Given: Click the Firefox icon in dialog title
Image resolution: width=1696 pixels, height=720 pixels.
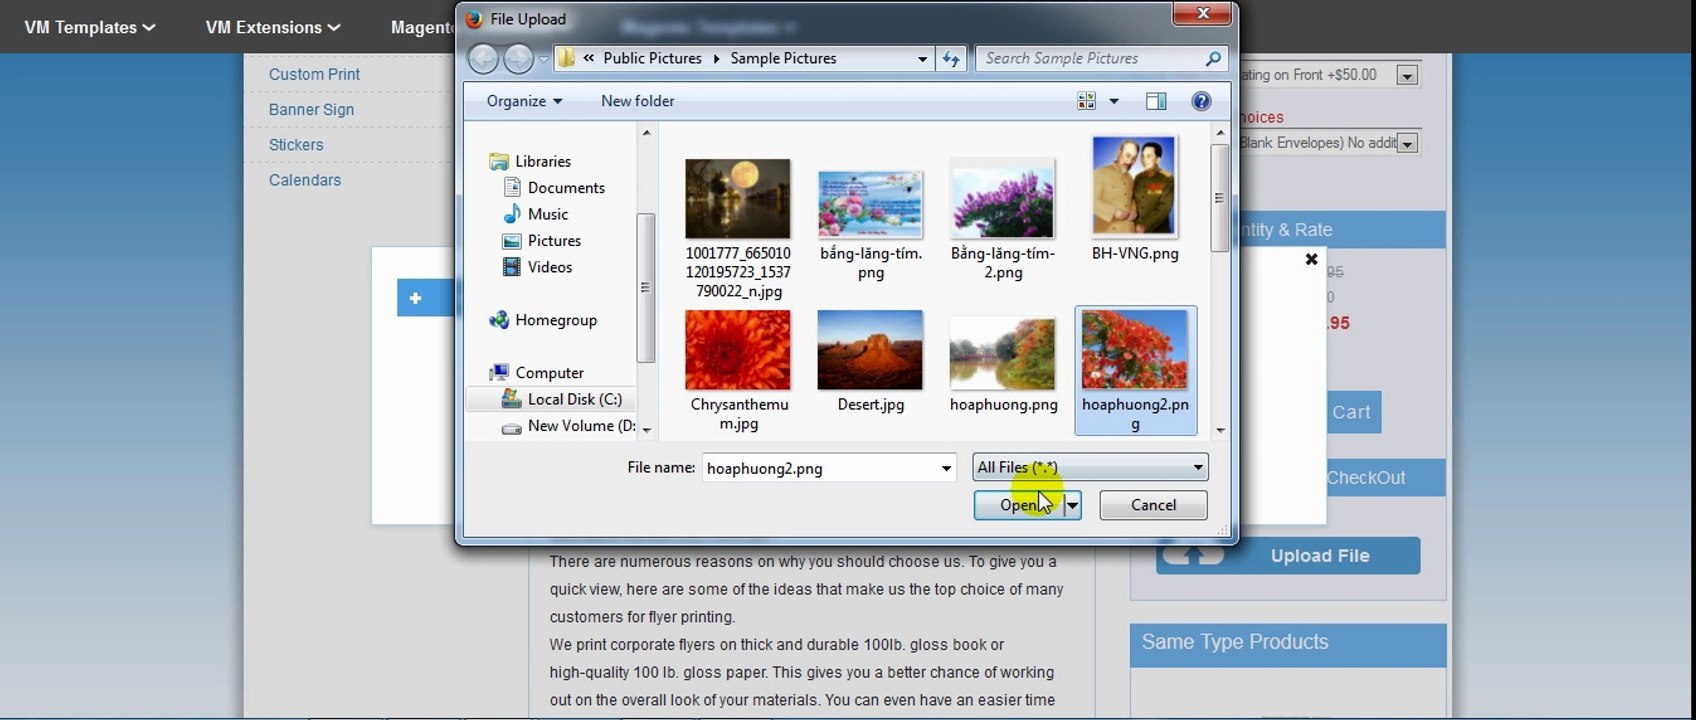Looking at the screenshot, I should tap(474, 19).
